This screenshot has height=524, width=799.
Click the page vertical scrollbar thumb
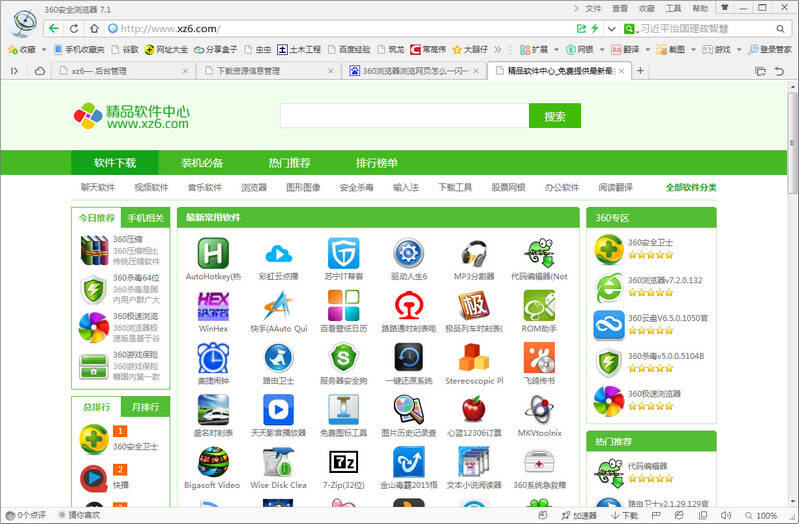click(x=792, y=143)
